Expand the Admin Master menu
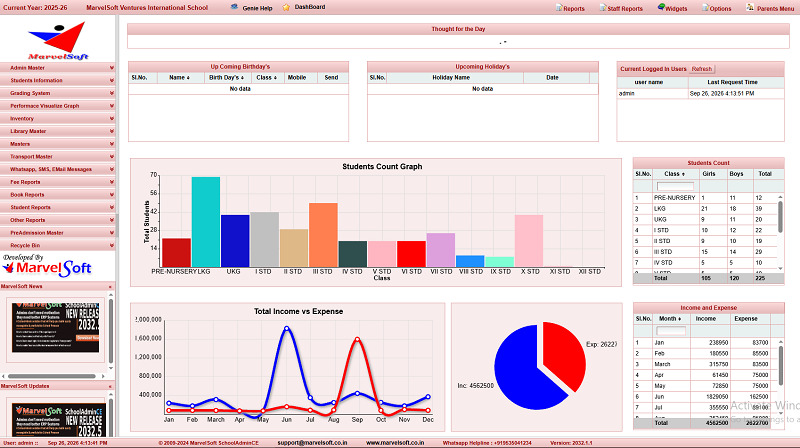 (58, 67)
